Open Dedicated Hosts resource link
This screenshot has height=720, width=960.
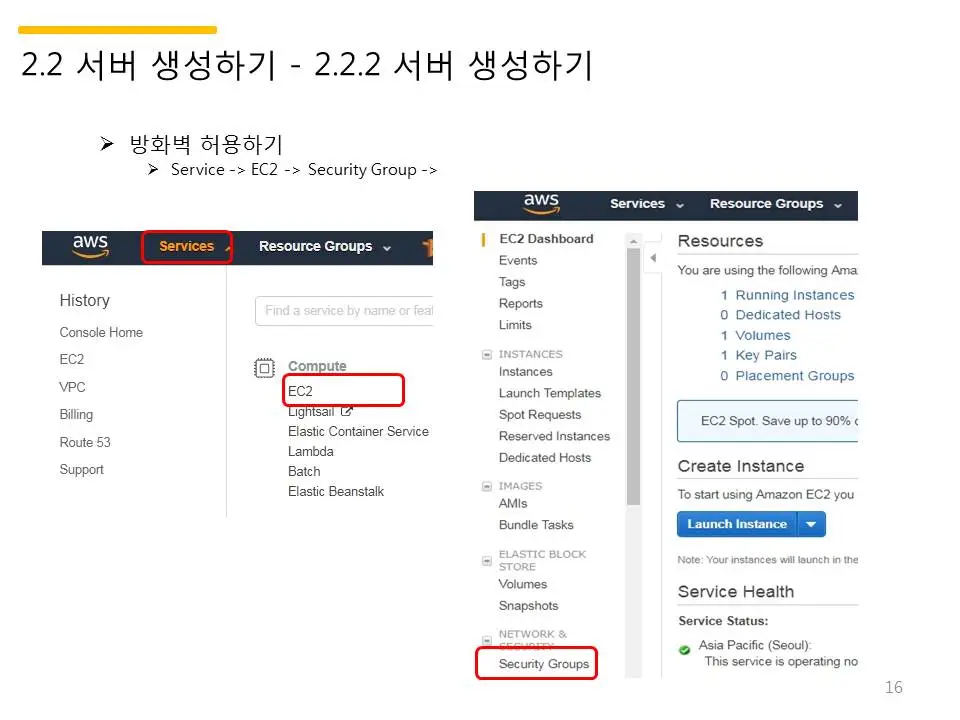click(x=788, y=315)
